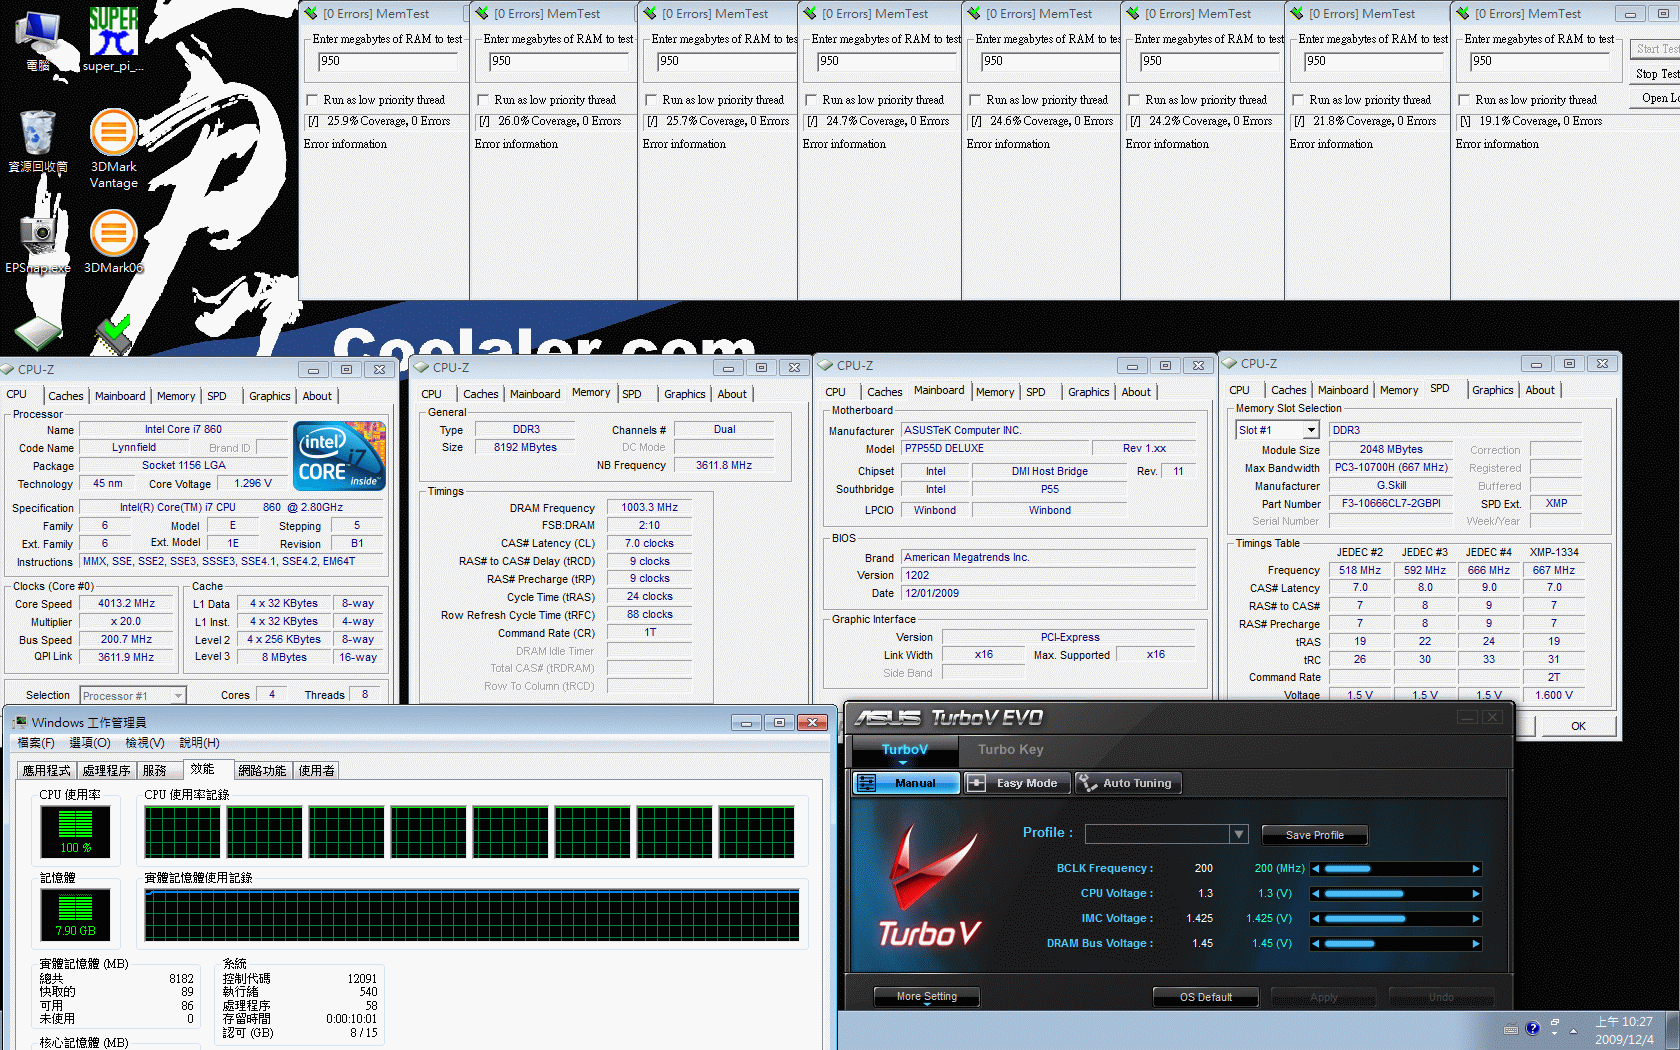Image resolution: width=1680 pixels, height=1050 pixels.
Task: Toggle low priority thread in the 21.8% coverage MemTest
Action: click(x=1298, y=100)
